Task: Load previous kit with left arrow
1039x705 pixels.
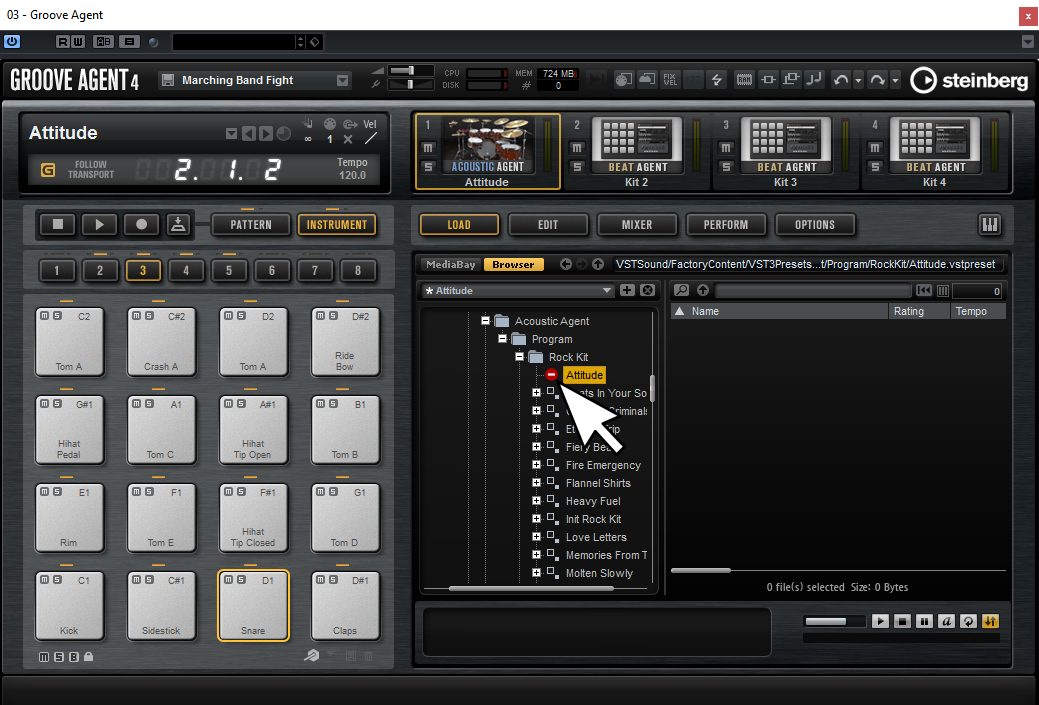Action: click(248, 134)
